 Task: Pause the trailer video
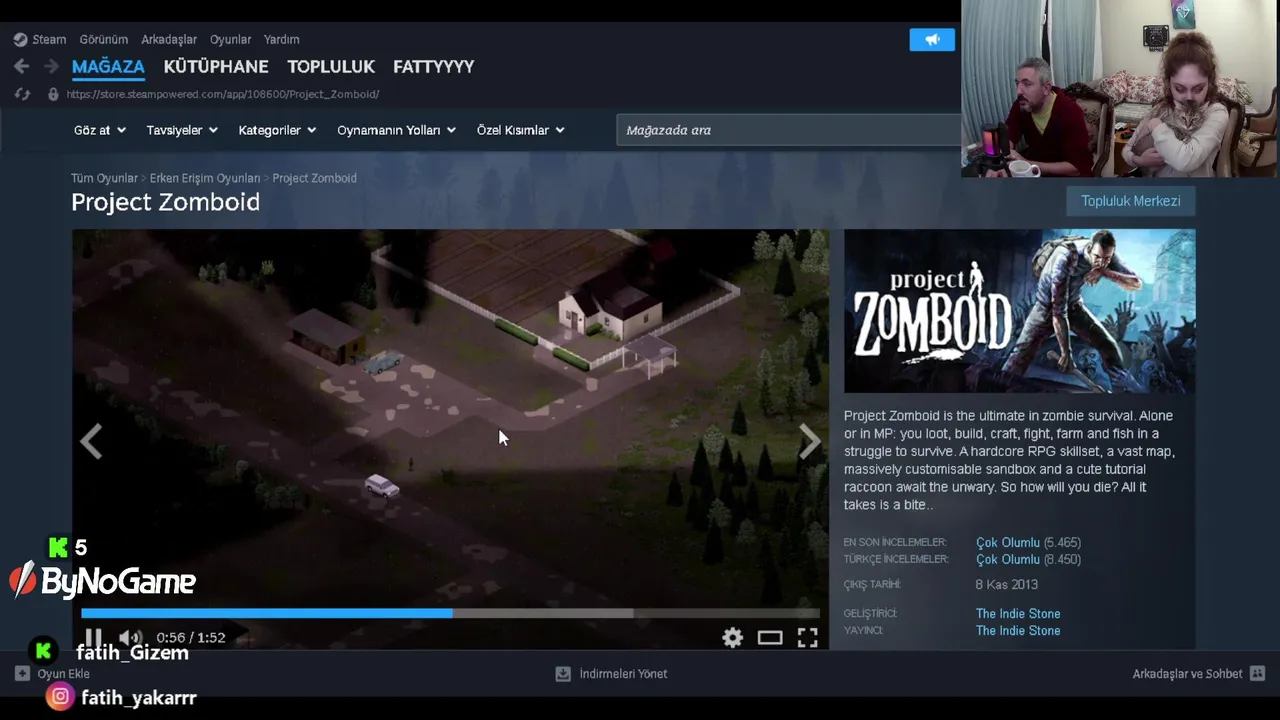[x=93, y=637]
